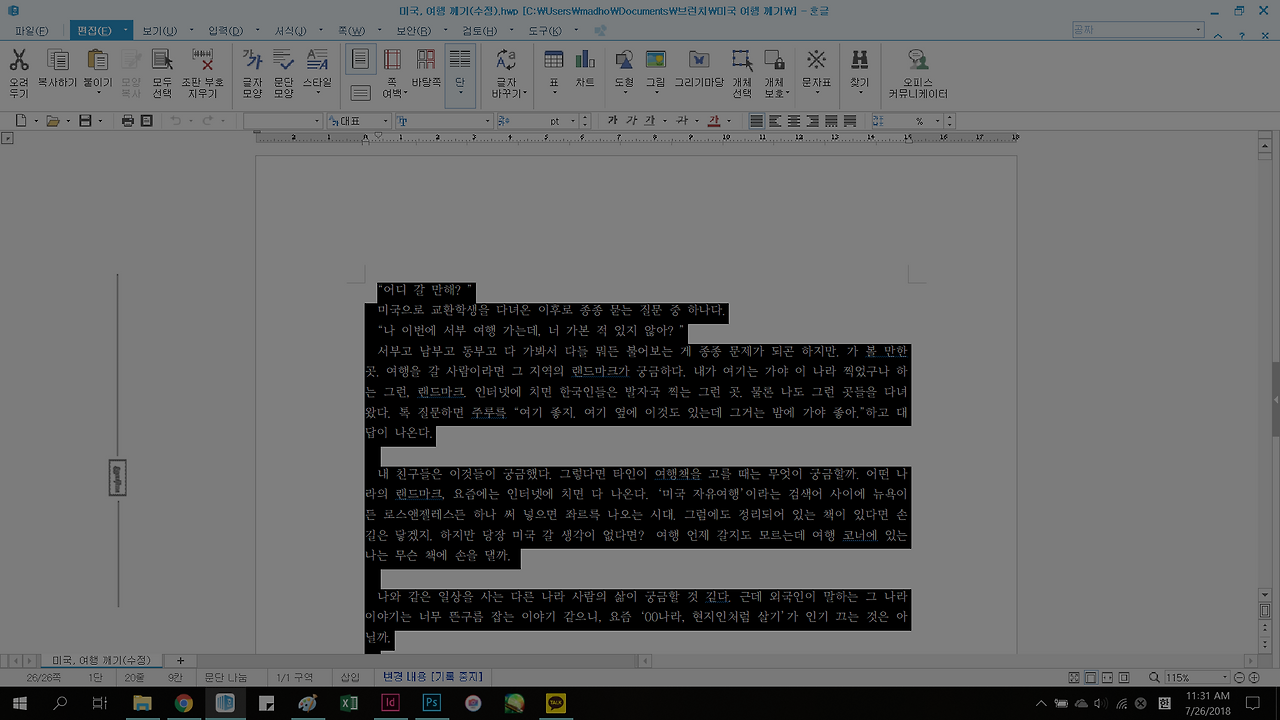Click the font color 가 swatch
The image size is (1280, 720).
click(x=714, y=121)
